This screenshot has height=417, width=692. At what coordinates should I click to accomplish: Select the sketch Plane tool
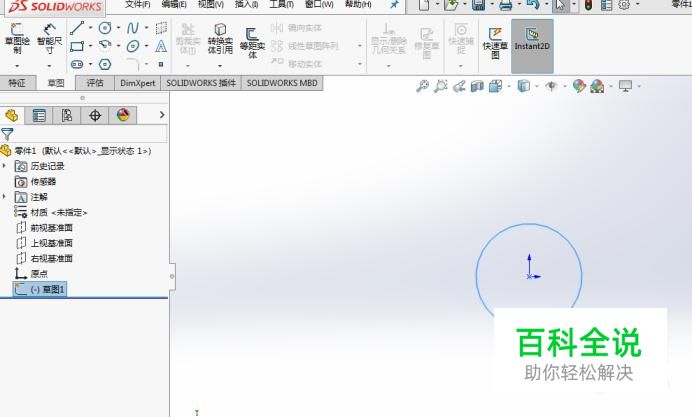pyautogui.click(x=161, y=28)
